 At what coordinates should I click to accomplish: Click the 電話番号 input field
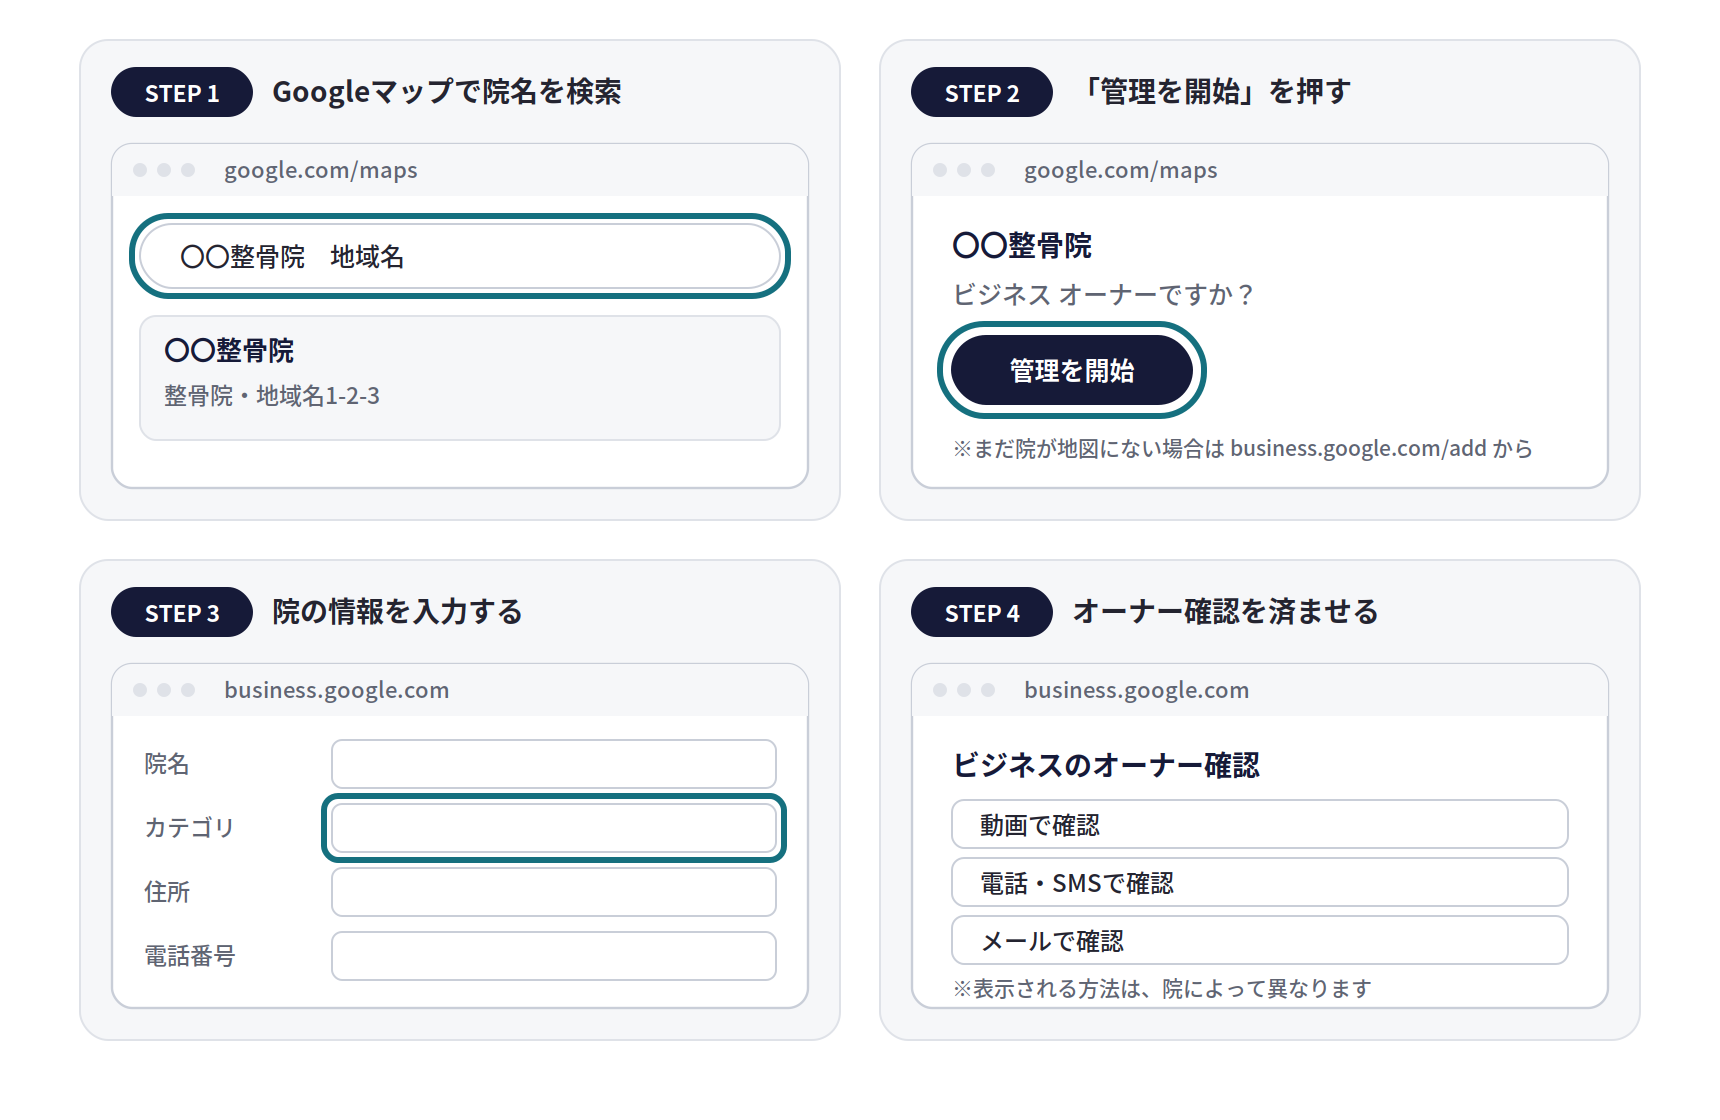[x=554, y=956]
